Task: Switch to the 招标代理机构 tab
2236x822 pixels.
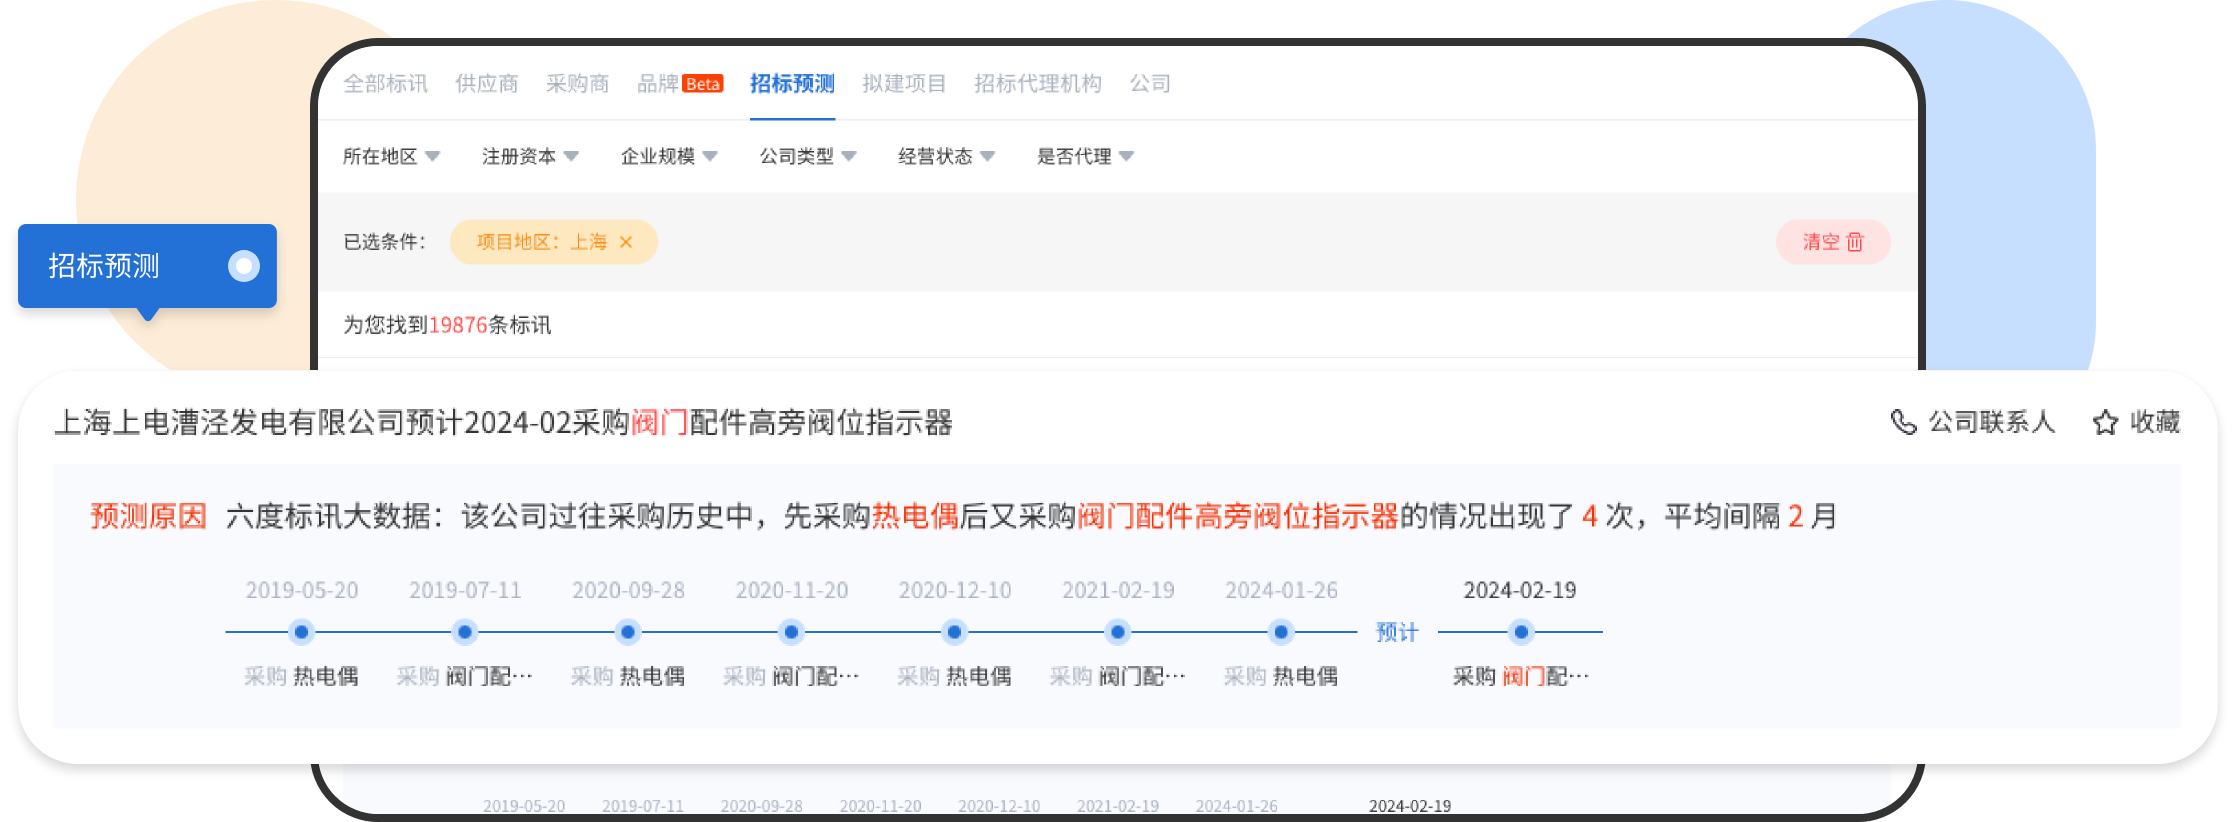Action: (x=1038, y=84)
